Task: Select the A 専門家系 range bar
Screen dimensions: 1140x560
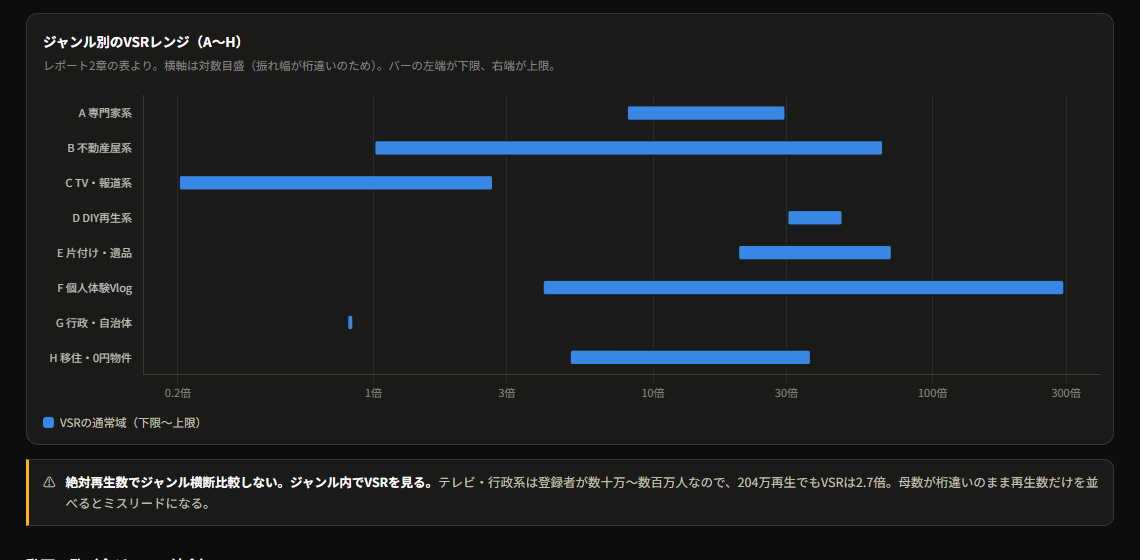Action: click(x=706, y=113)
